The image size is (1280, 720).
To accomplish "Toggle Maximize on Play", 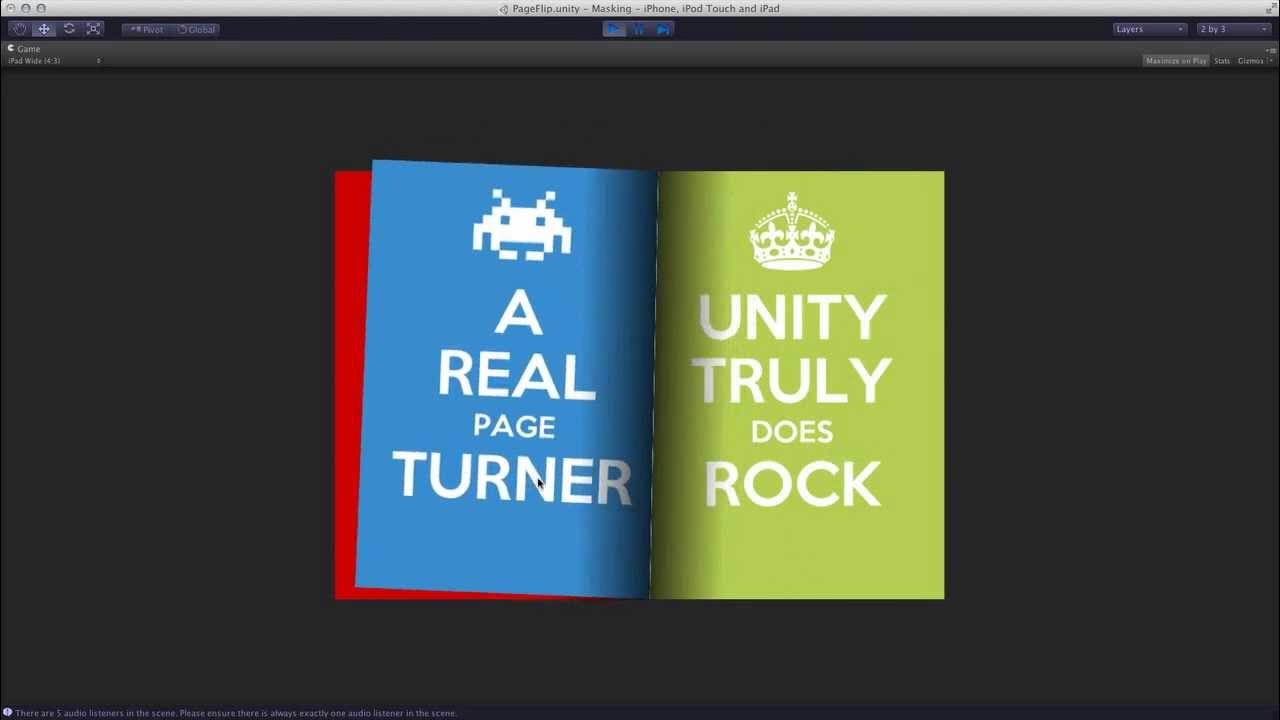I will [1176, 61].
